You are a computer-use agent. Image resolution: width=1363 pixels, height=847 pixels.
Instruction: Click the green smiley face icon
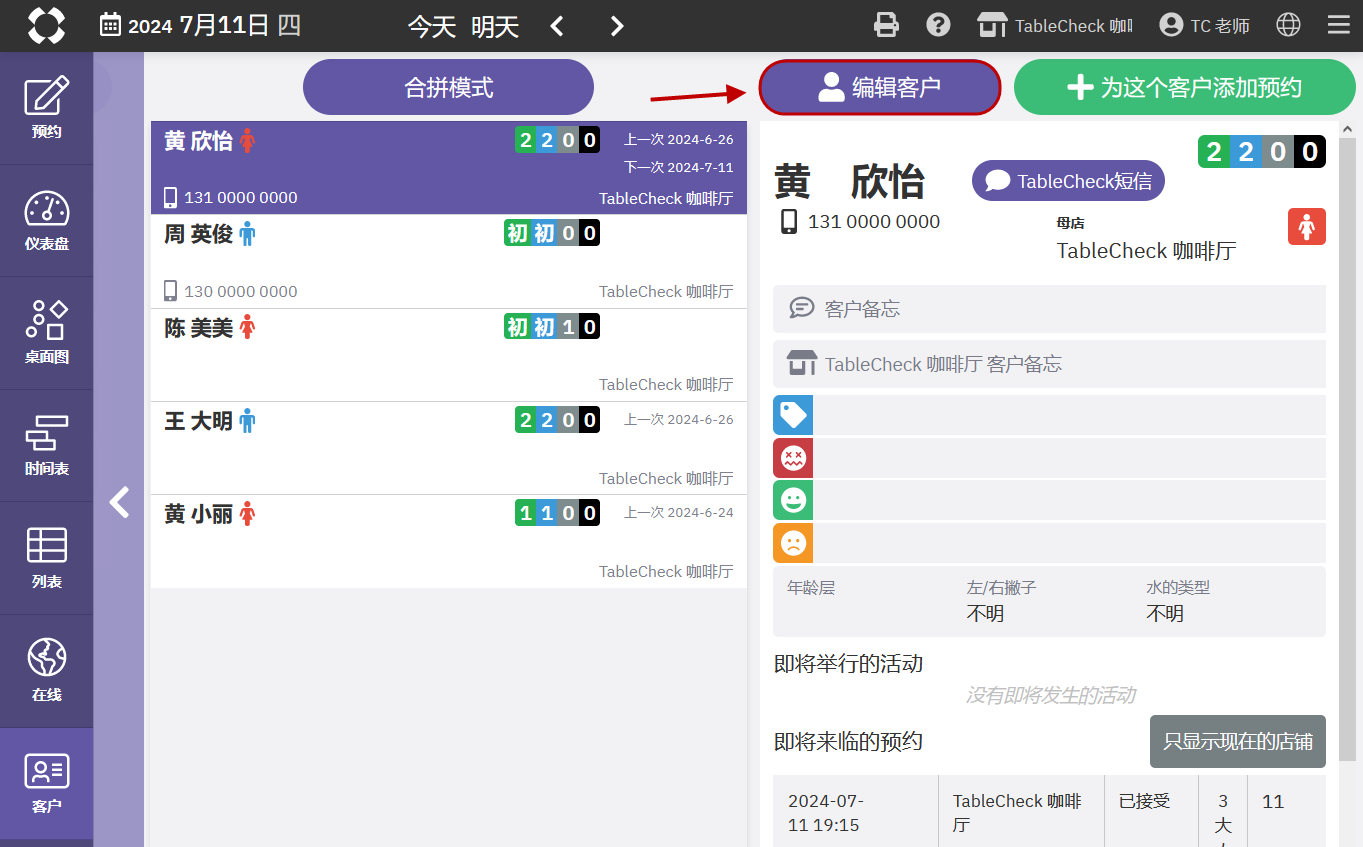793,500
